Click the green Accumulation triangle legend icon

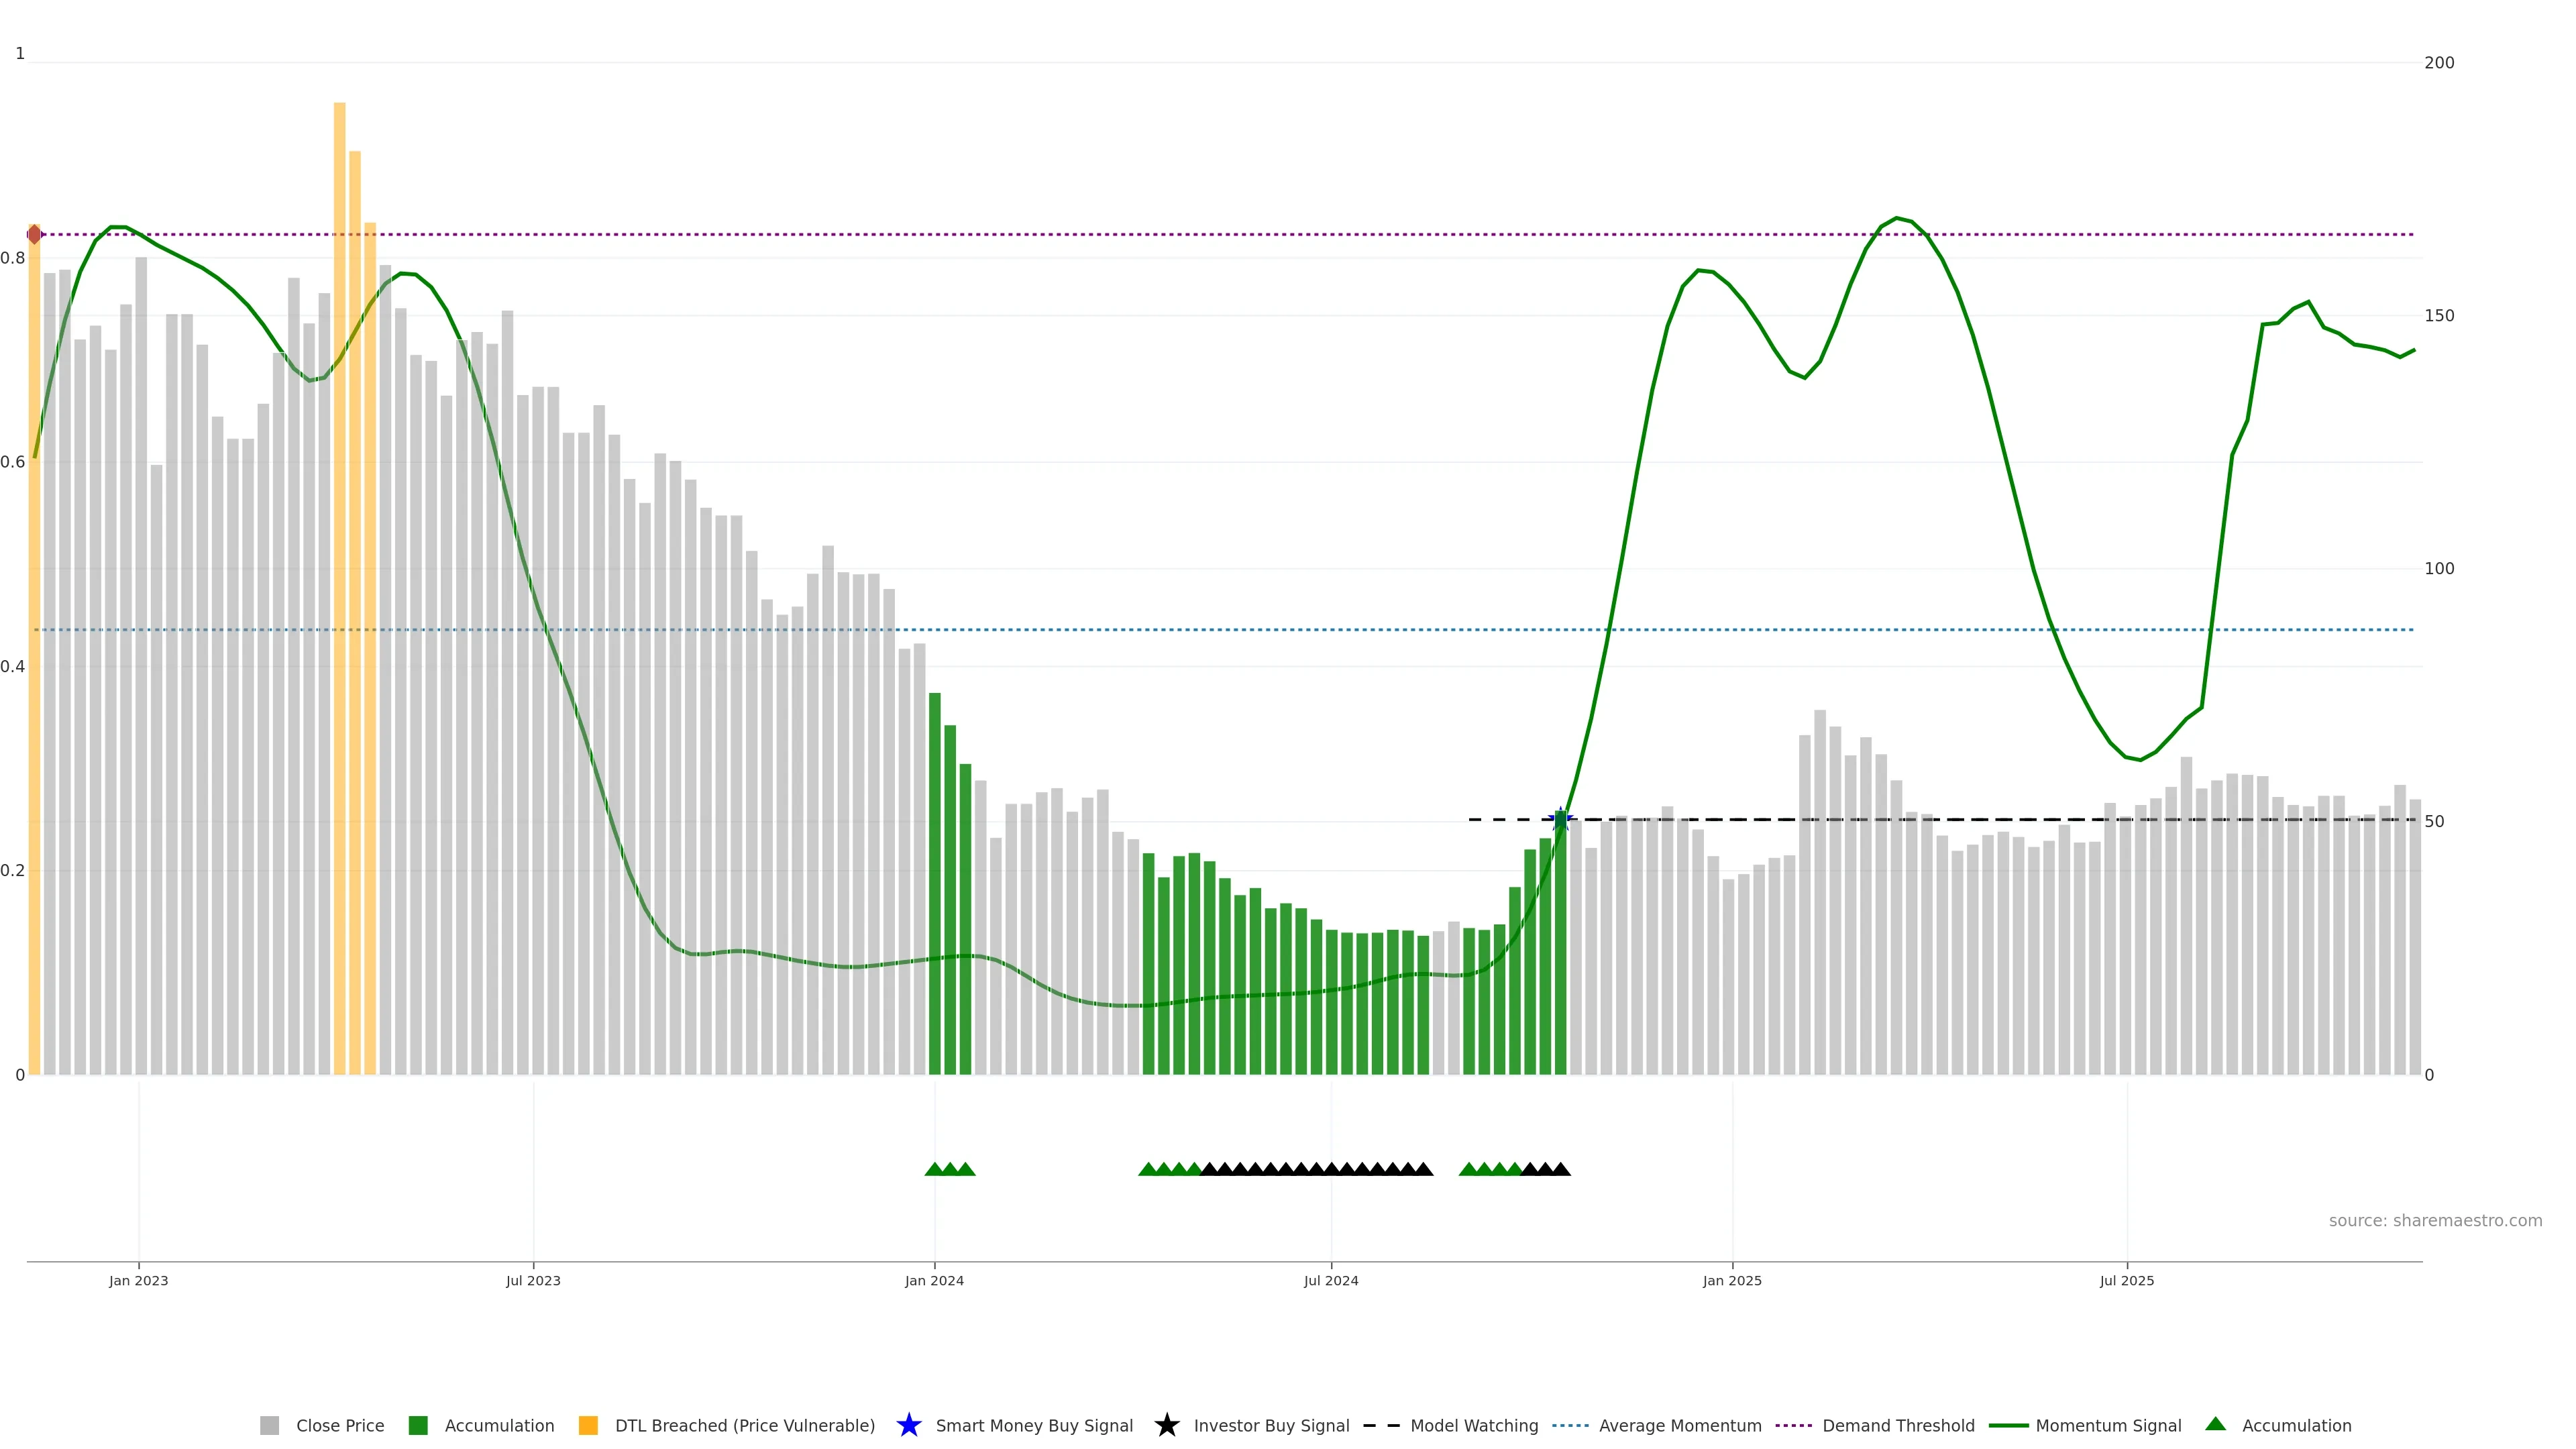point(2216,1425)
